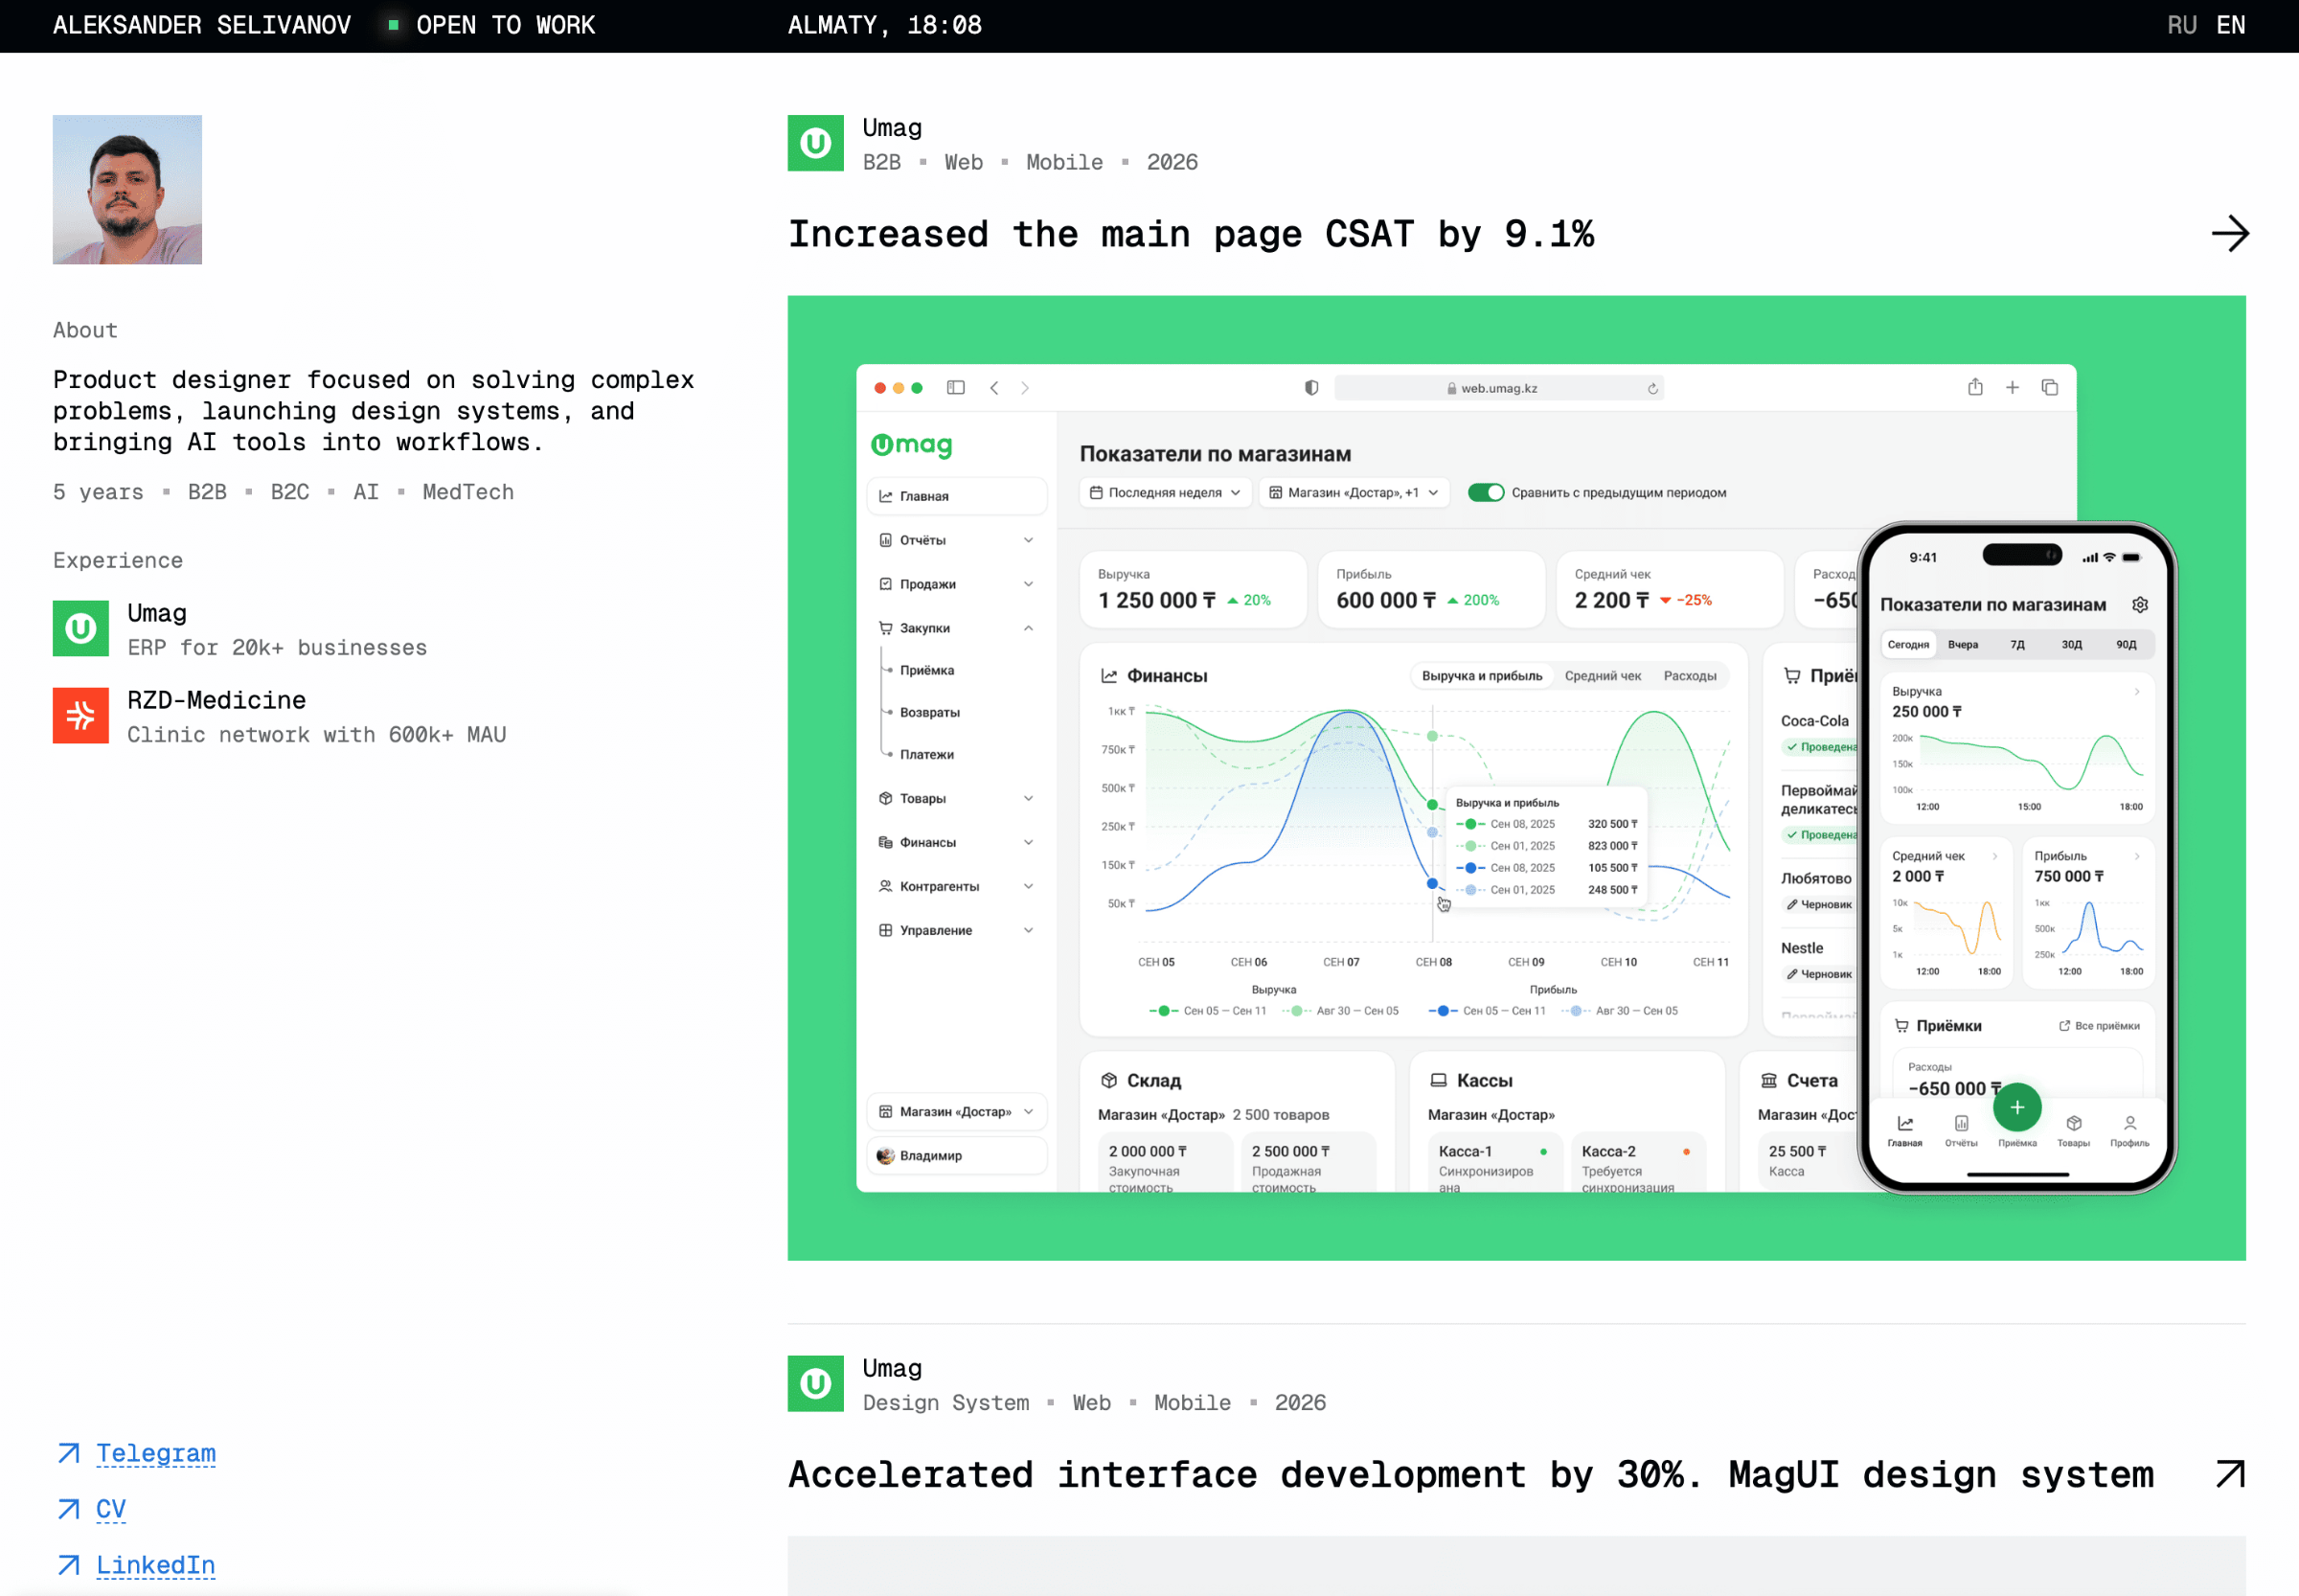Click the right arrow beside the CSAT project title
Screen dimensions: 2299x1596
coord(2229,234)
